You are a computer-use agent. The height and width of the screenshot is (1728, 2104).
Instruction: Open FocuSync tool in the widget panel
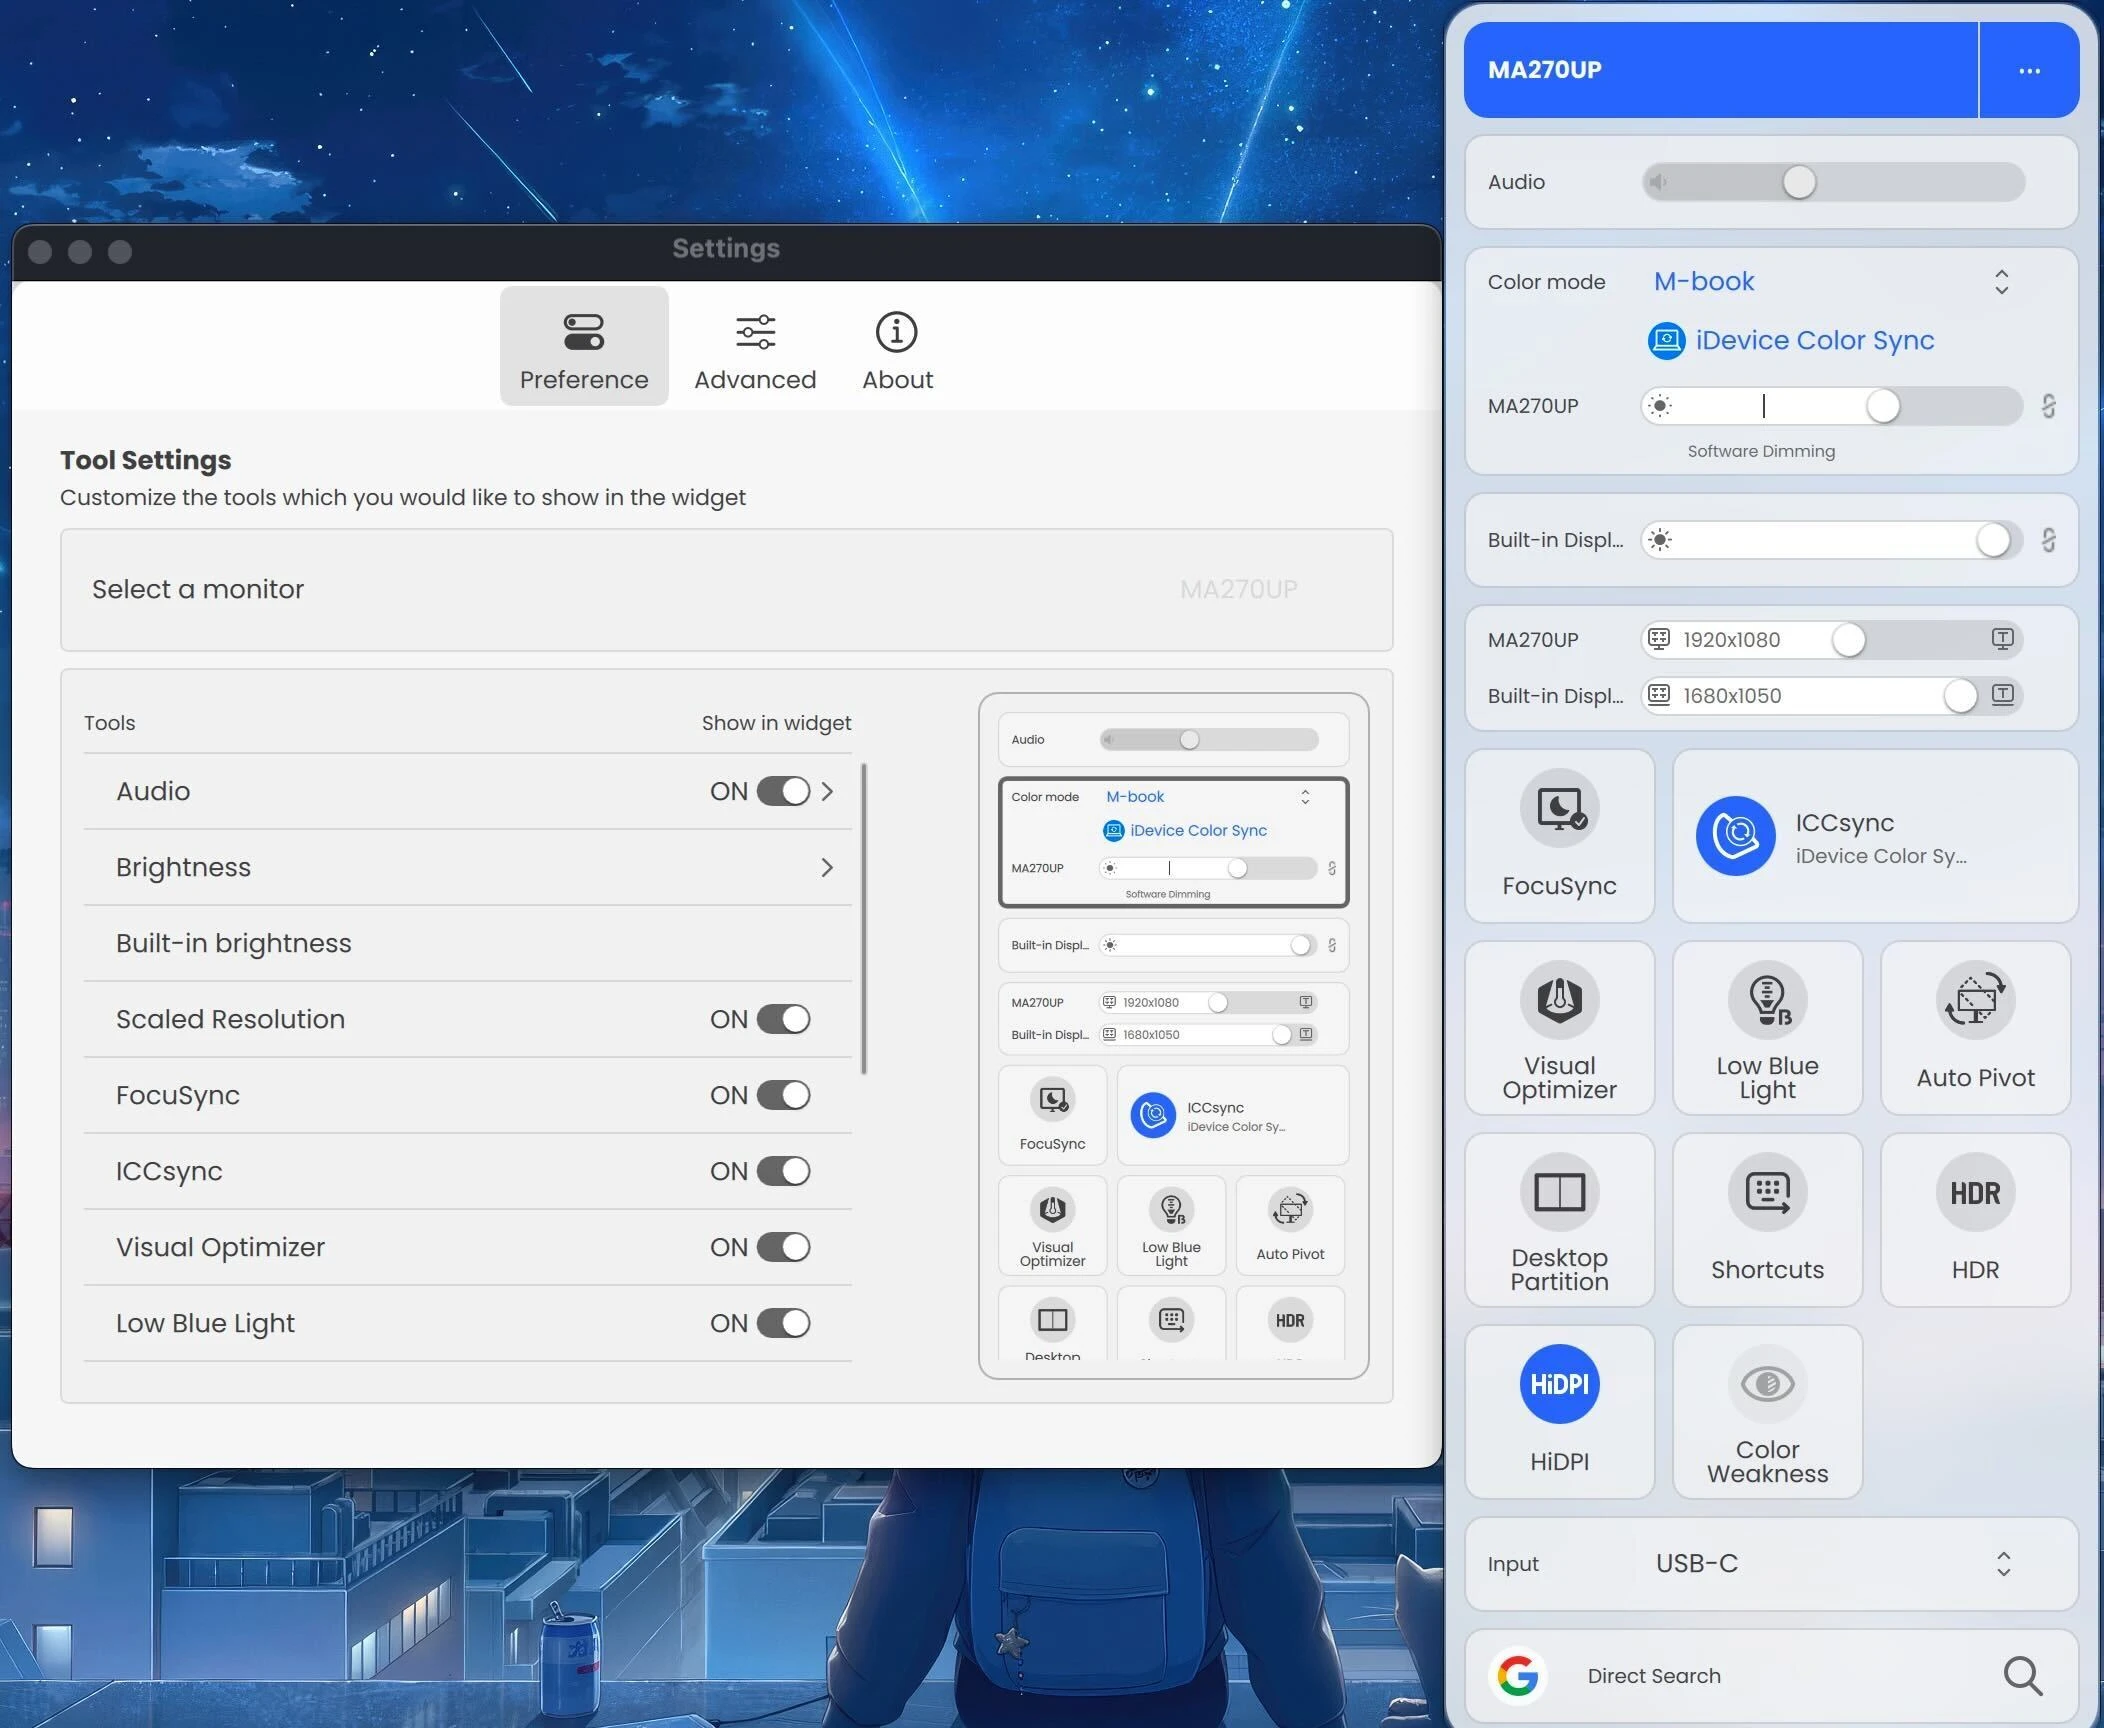point(1559,835)
